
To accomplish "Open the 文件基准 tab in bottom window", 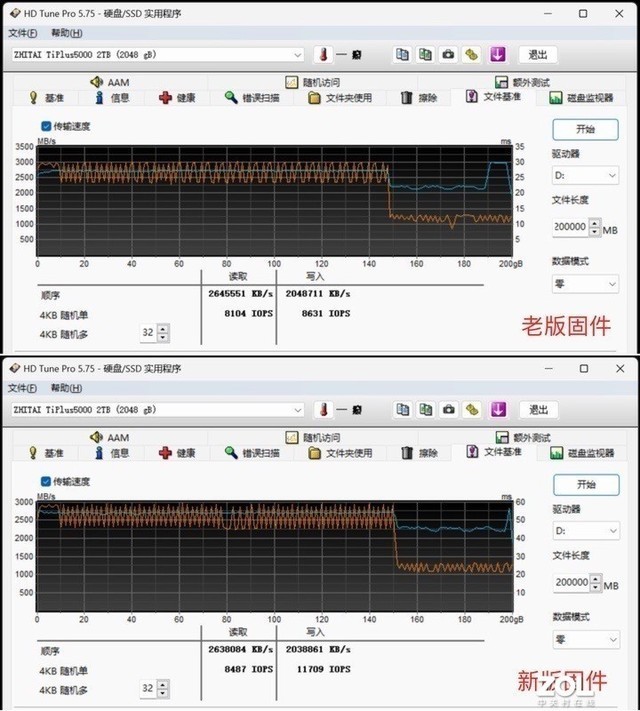I will pyautogui.click(x=493, y=452).
